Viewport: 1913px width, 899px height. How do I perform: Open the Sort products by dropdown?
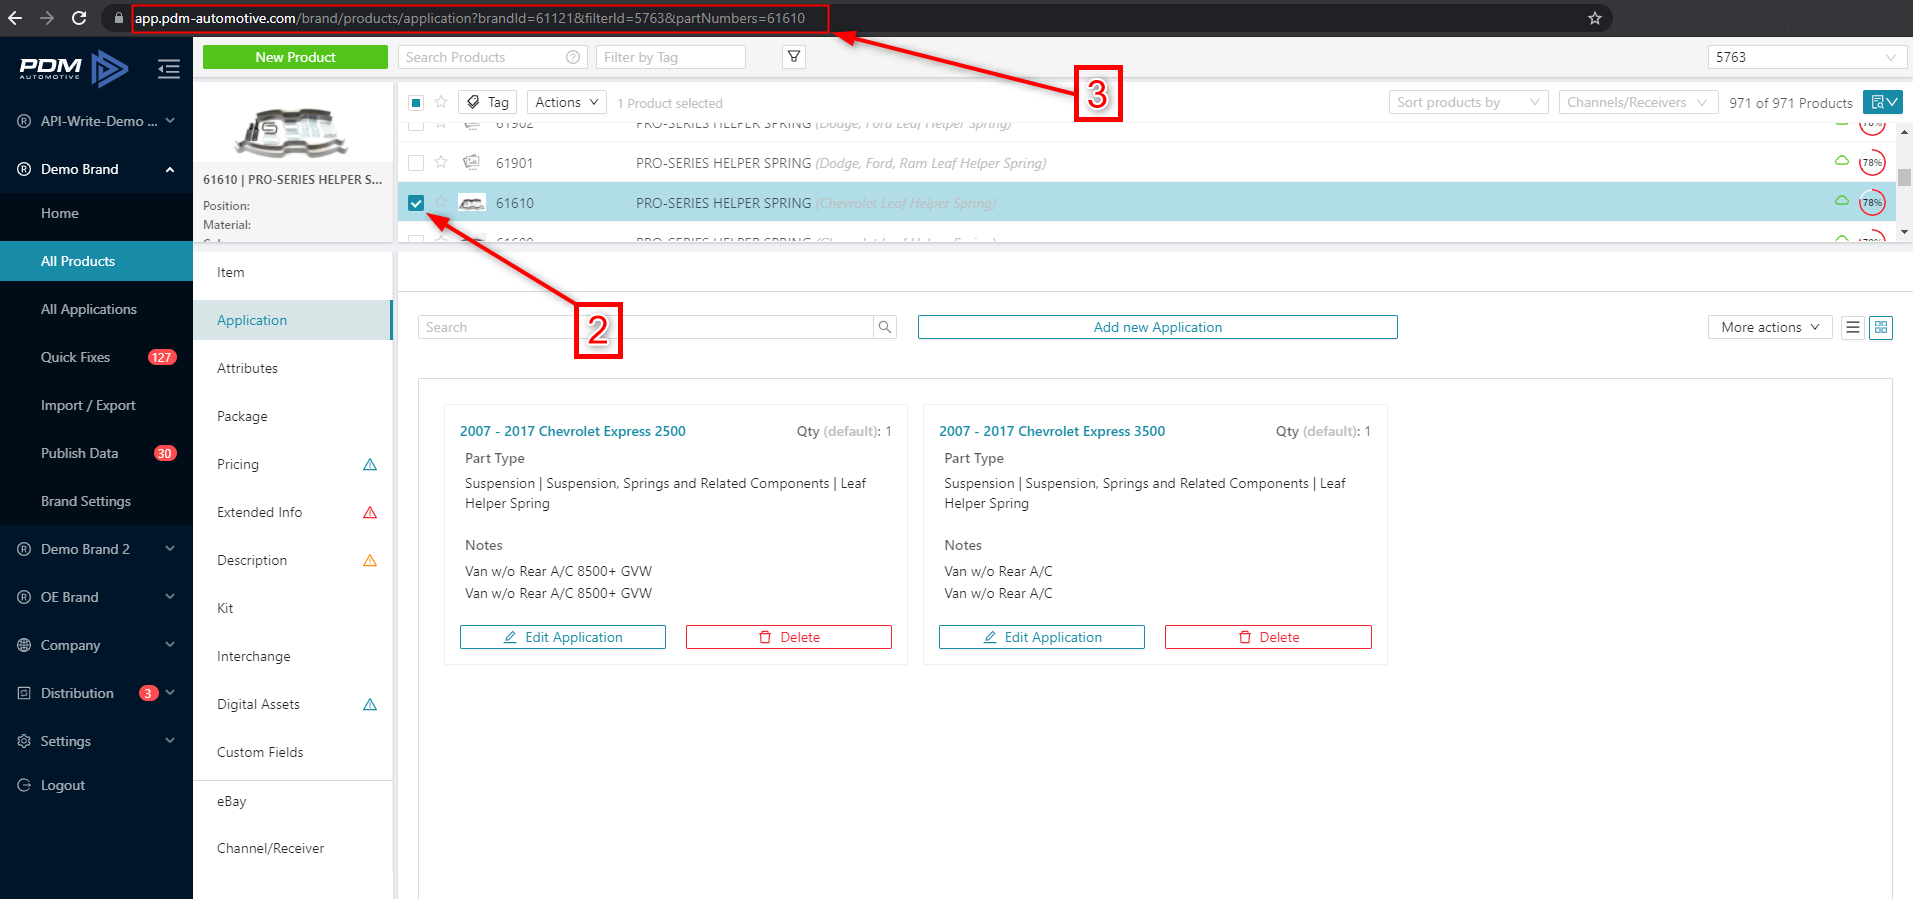[x=1468, y=102]
